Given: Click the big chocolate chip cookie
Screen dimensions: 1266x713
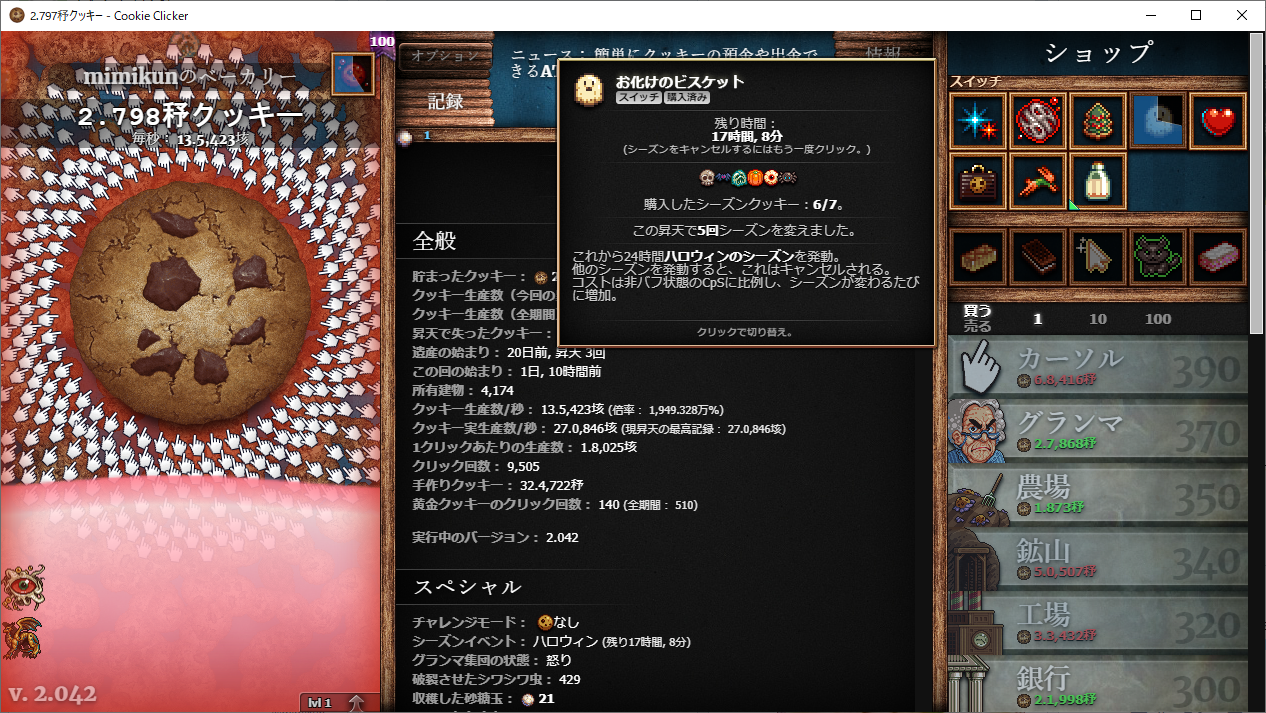Looking at the screenshot, I should point(190,300).
